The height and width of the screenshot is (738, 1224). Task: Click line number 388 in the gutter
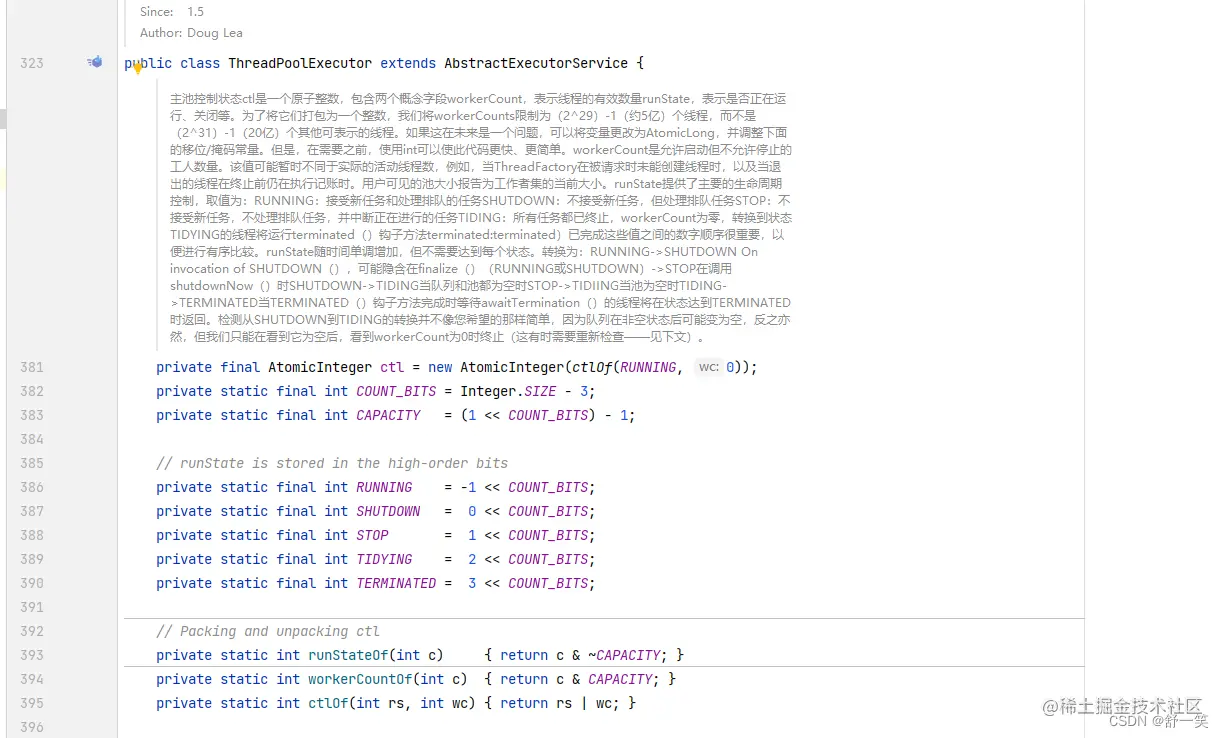[32, 535]
